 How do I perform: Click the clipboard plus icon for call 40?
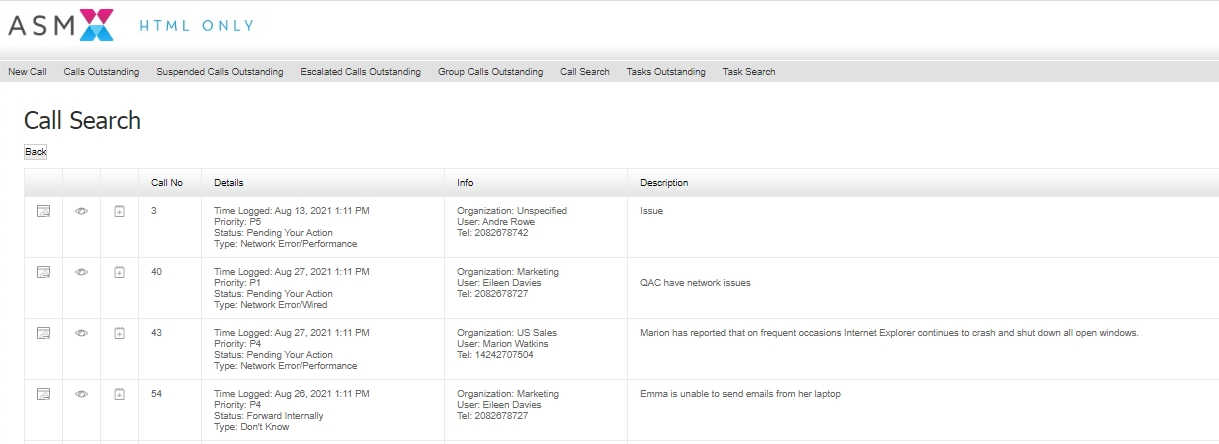tap(119, 272)
